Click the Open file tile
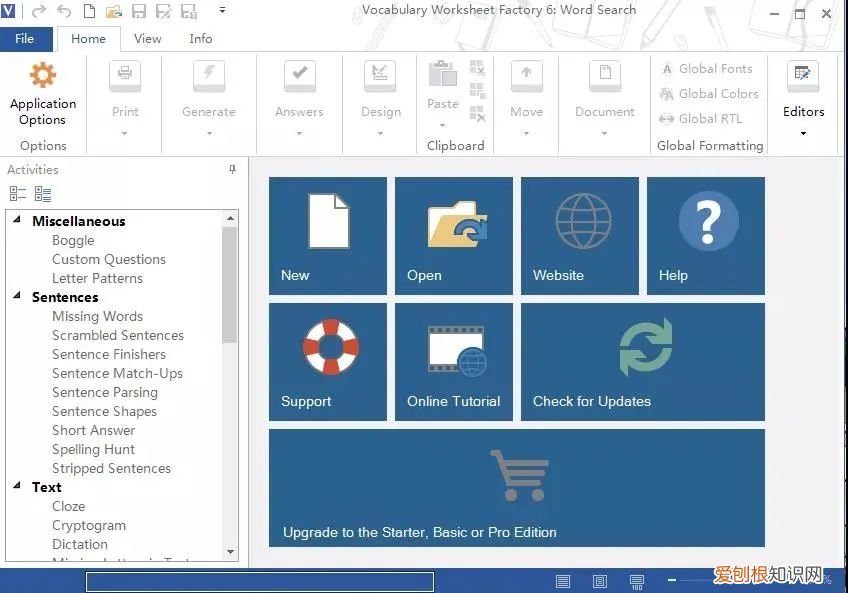 (x=454, y=236)
